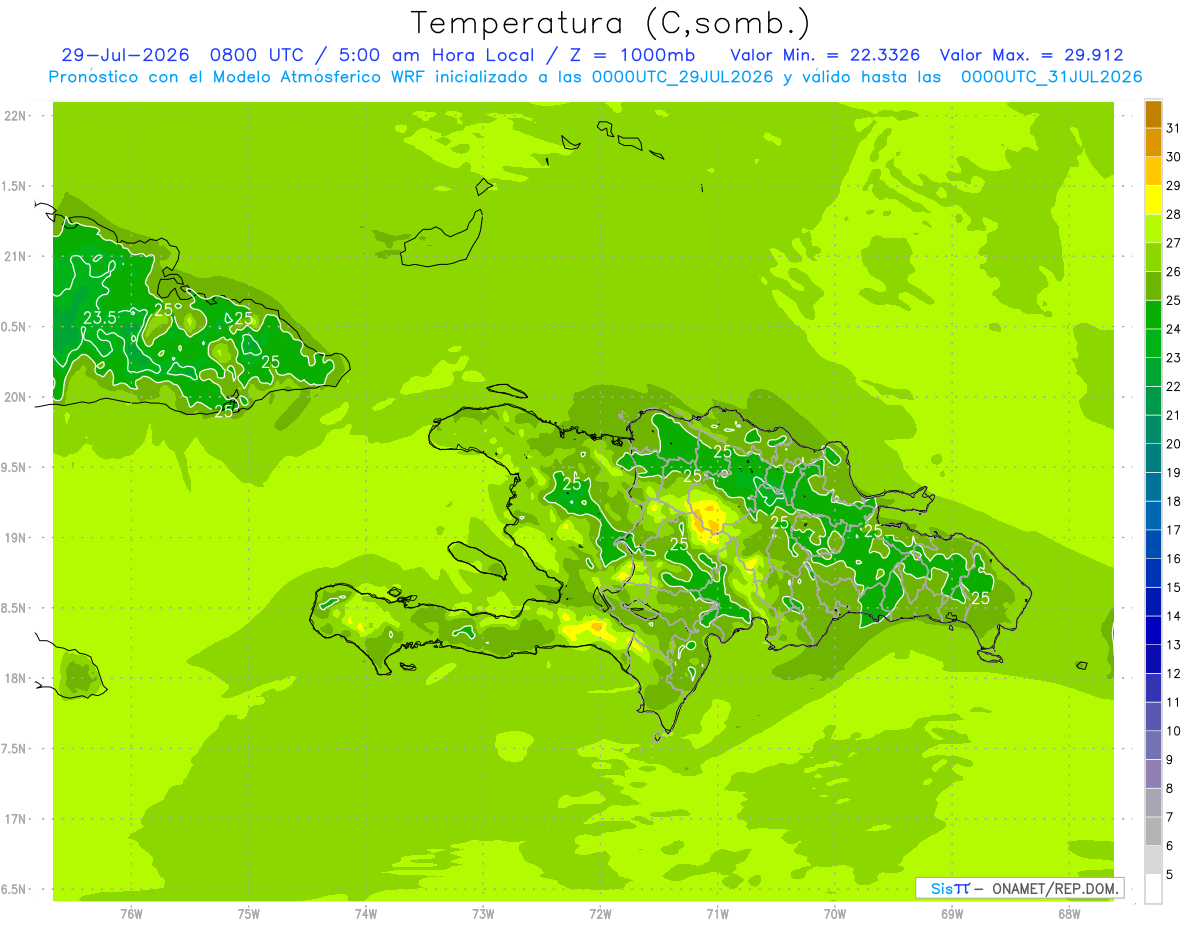Image resolution: width=1200 pixels, height=927 pixels.
Task: Click the '26' value on the color scale
Action: pos(1173,271)
